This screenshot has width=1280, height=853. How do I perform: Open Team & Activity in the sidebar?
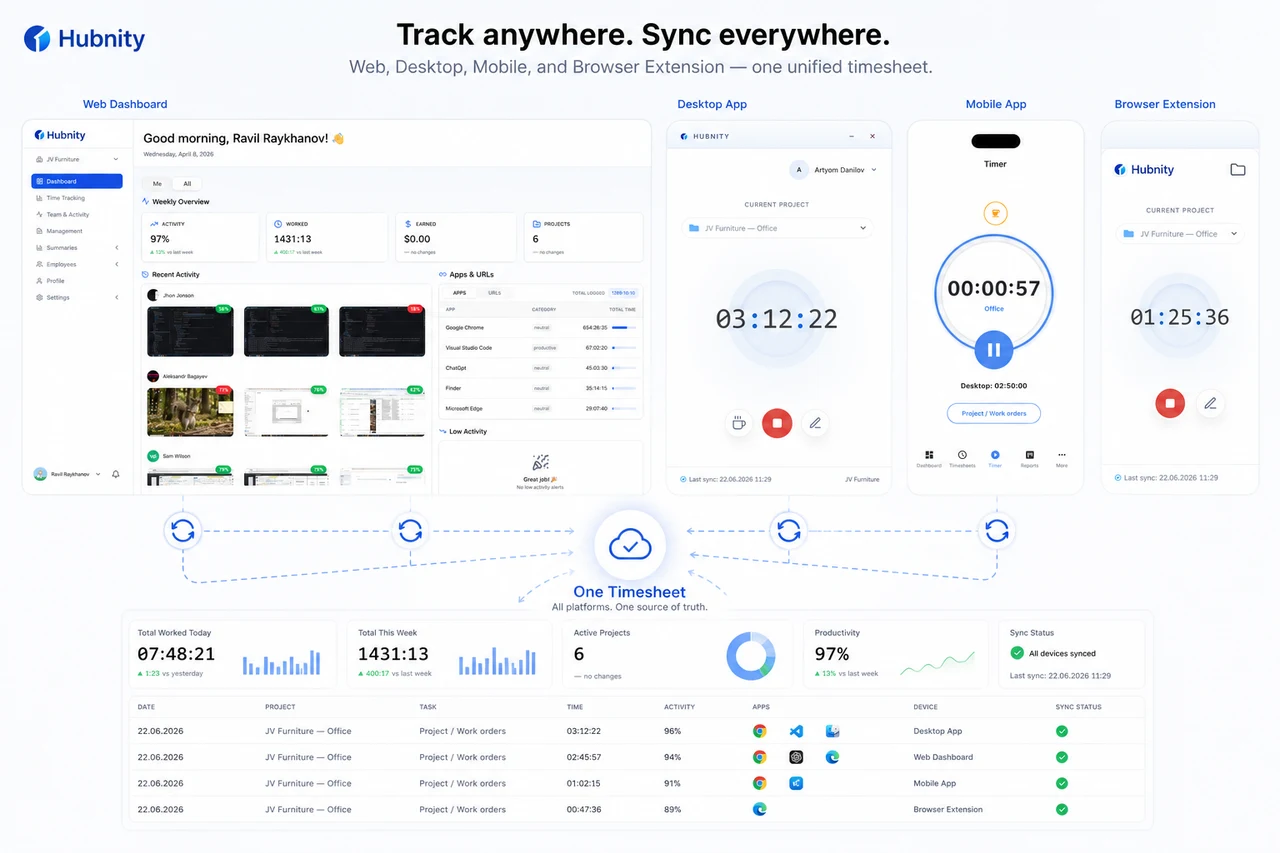[77, 214]
